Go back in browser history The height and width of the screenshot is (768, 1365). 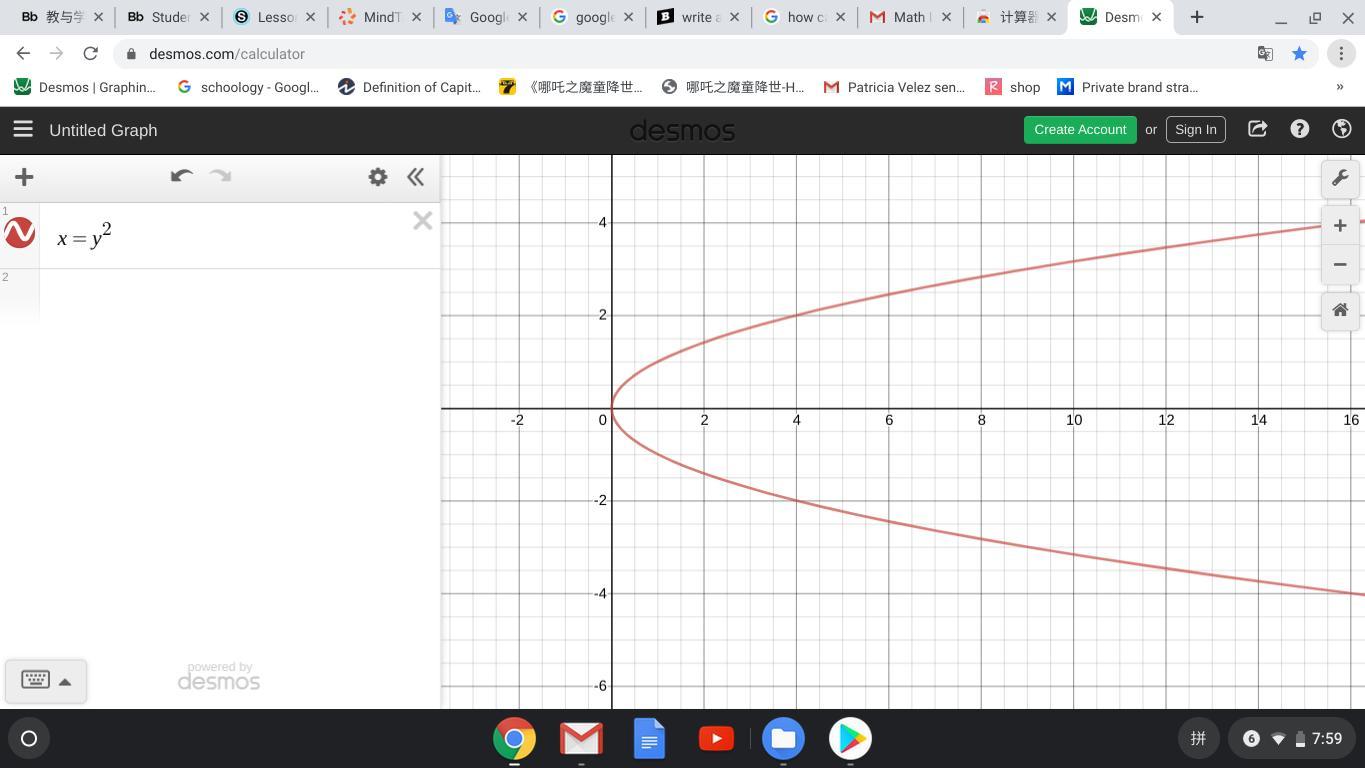(x=23, y=54)
